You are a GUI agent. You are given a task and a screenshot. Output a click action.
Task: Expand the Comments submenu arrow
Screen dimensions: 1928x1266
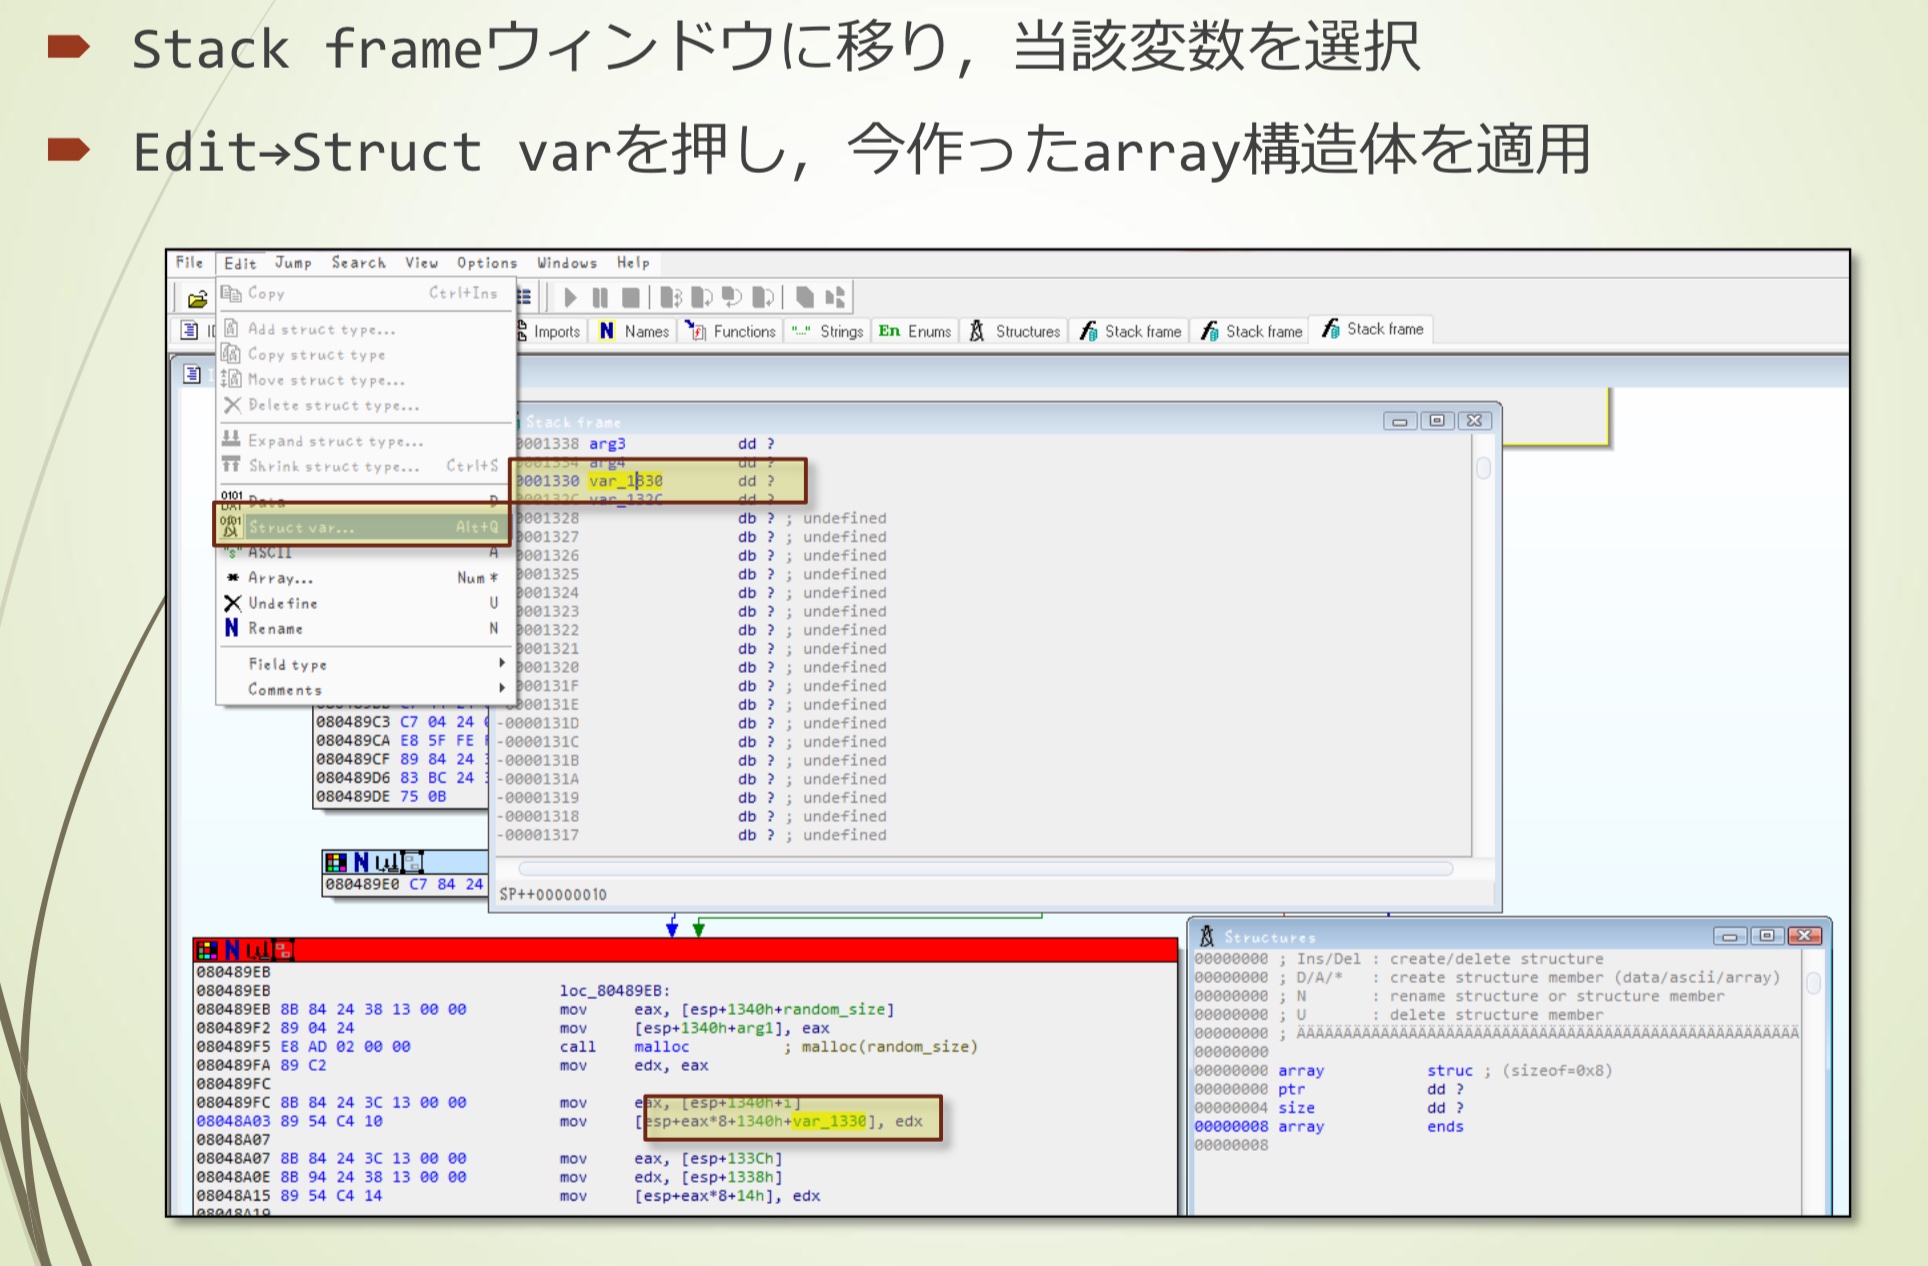click(x=501, y=689)
